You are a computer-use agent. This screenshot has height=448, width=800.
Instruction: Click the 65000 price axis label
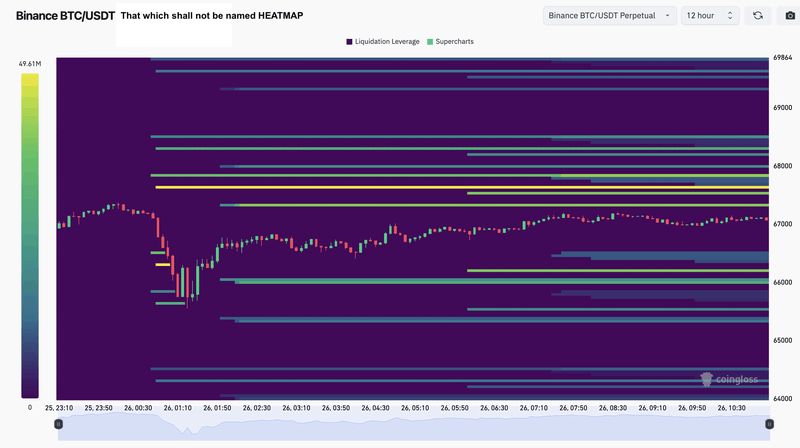783,340
